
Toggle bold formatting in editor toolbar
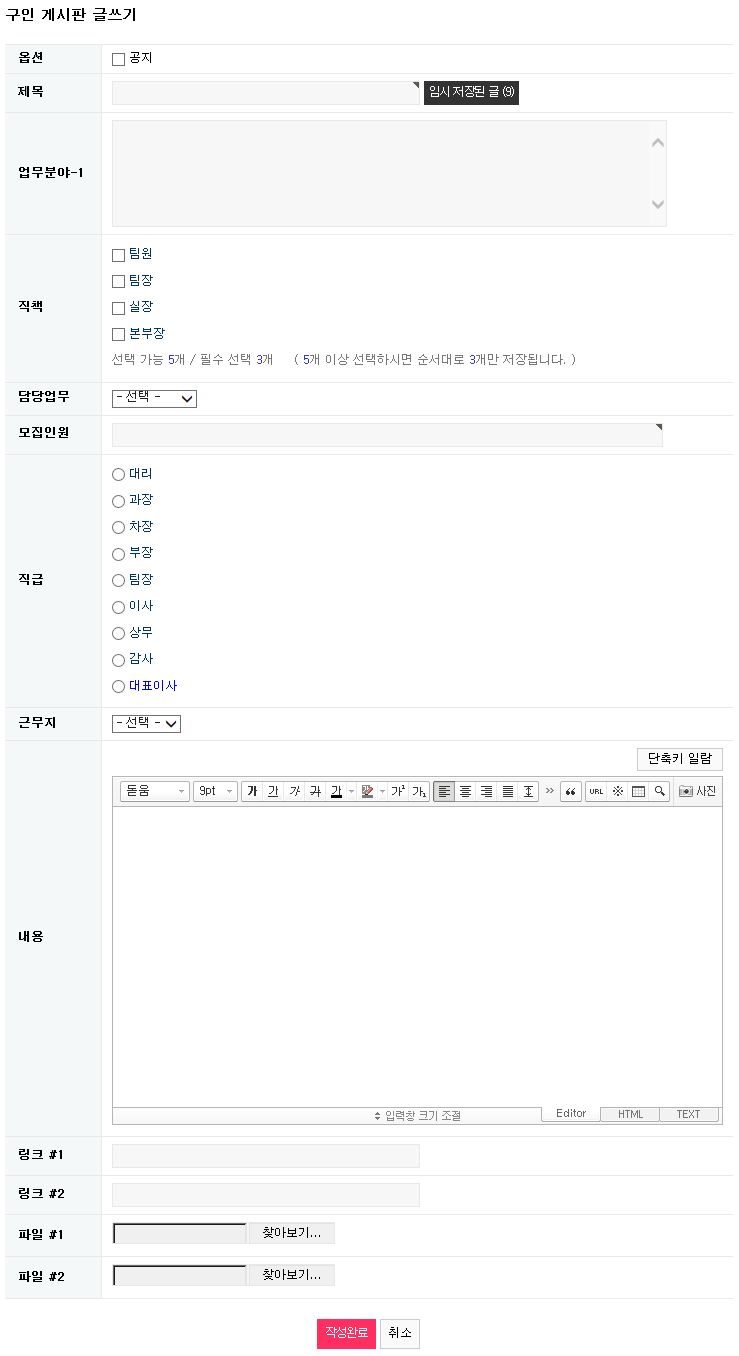pos(252,791)
